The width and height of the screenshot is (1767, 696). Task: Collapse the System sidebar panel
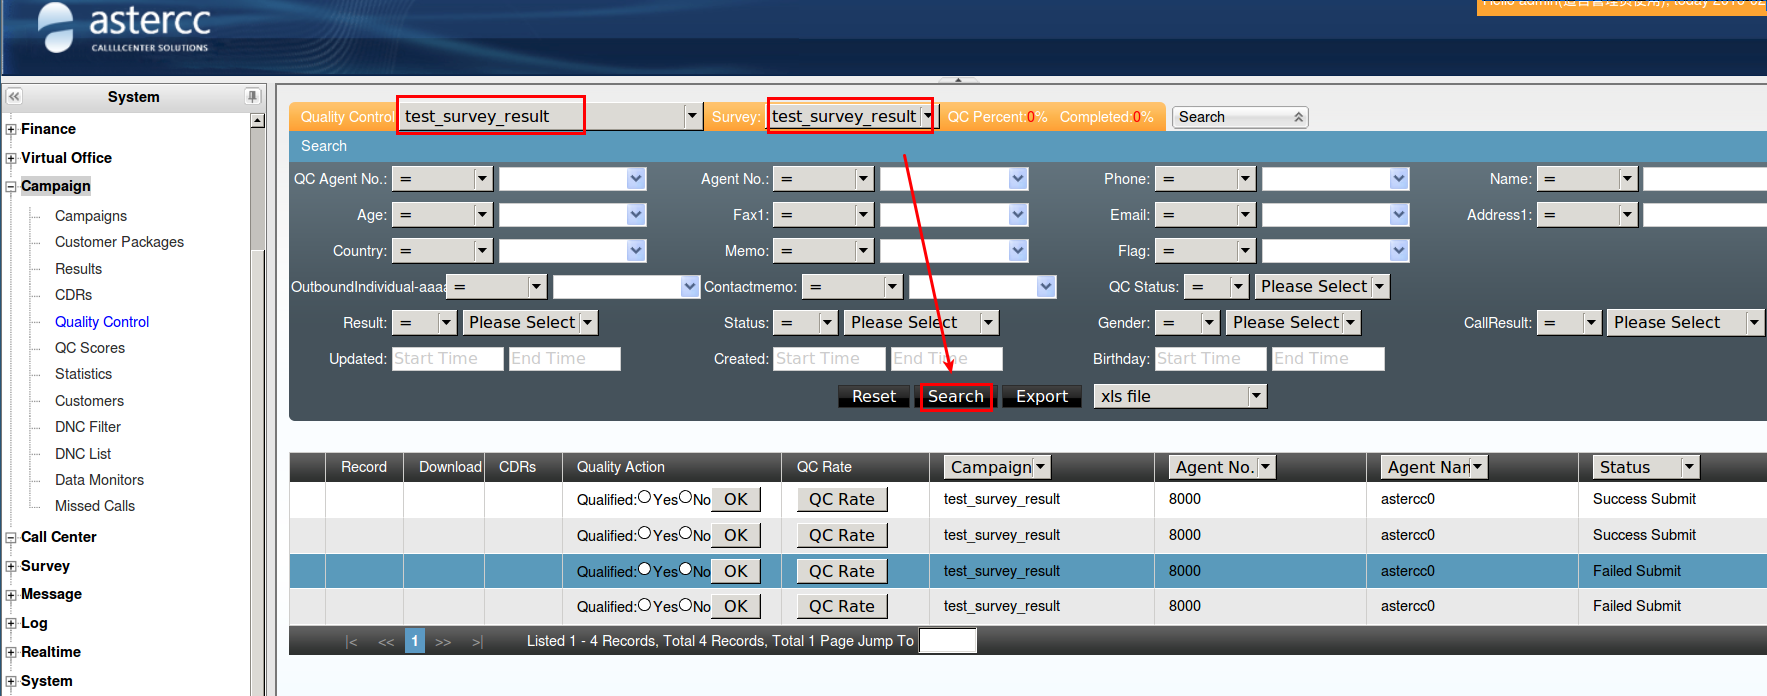coord(14,97)
